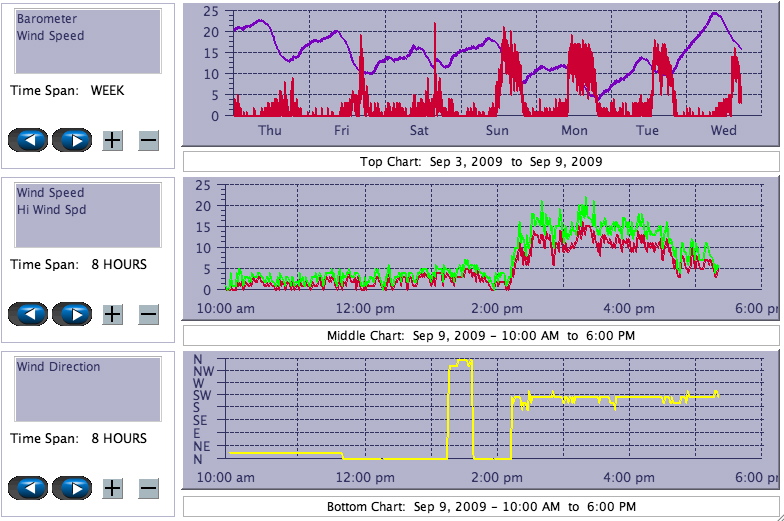Click the Sun wind speed peak in top chart
784x521 pixels.
tap(507, 45)
